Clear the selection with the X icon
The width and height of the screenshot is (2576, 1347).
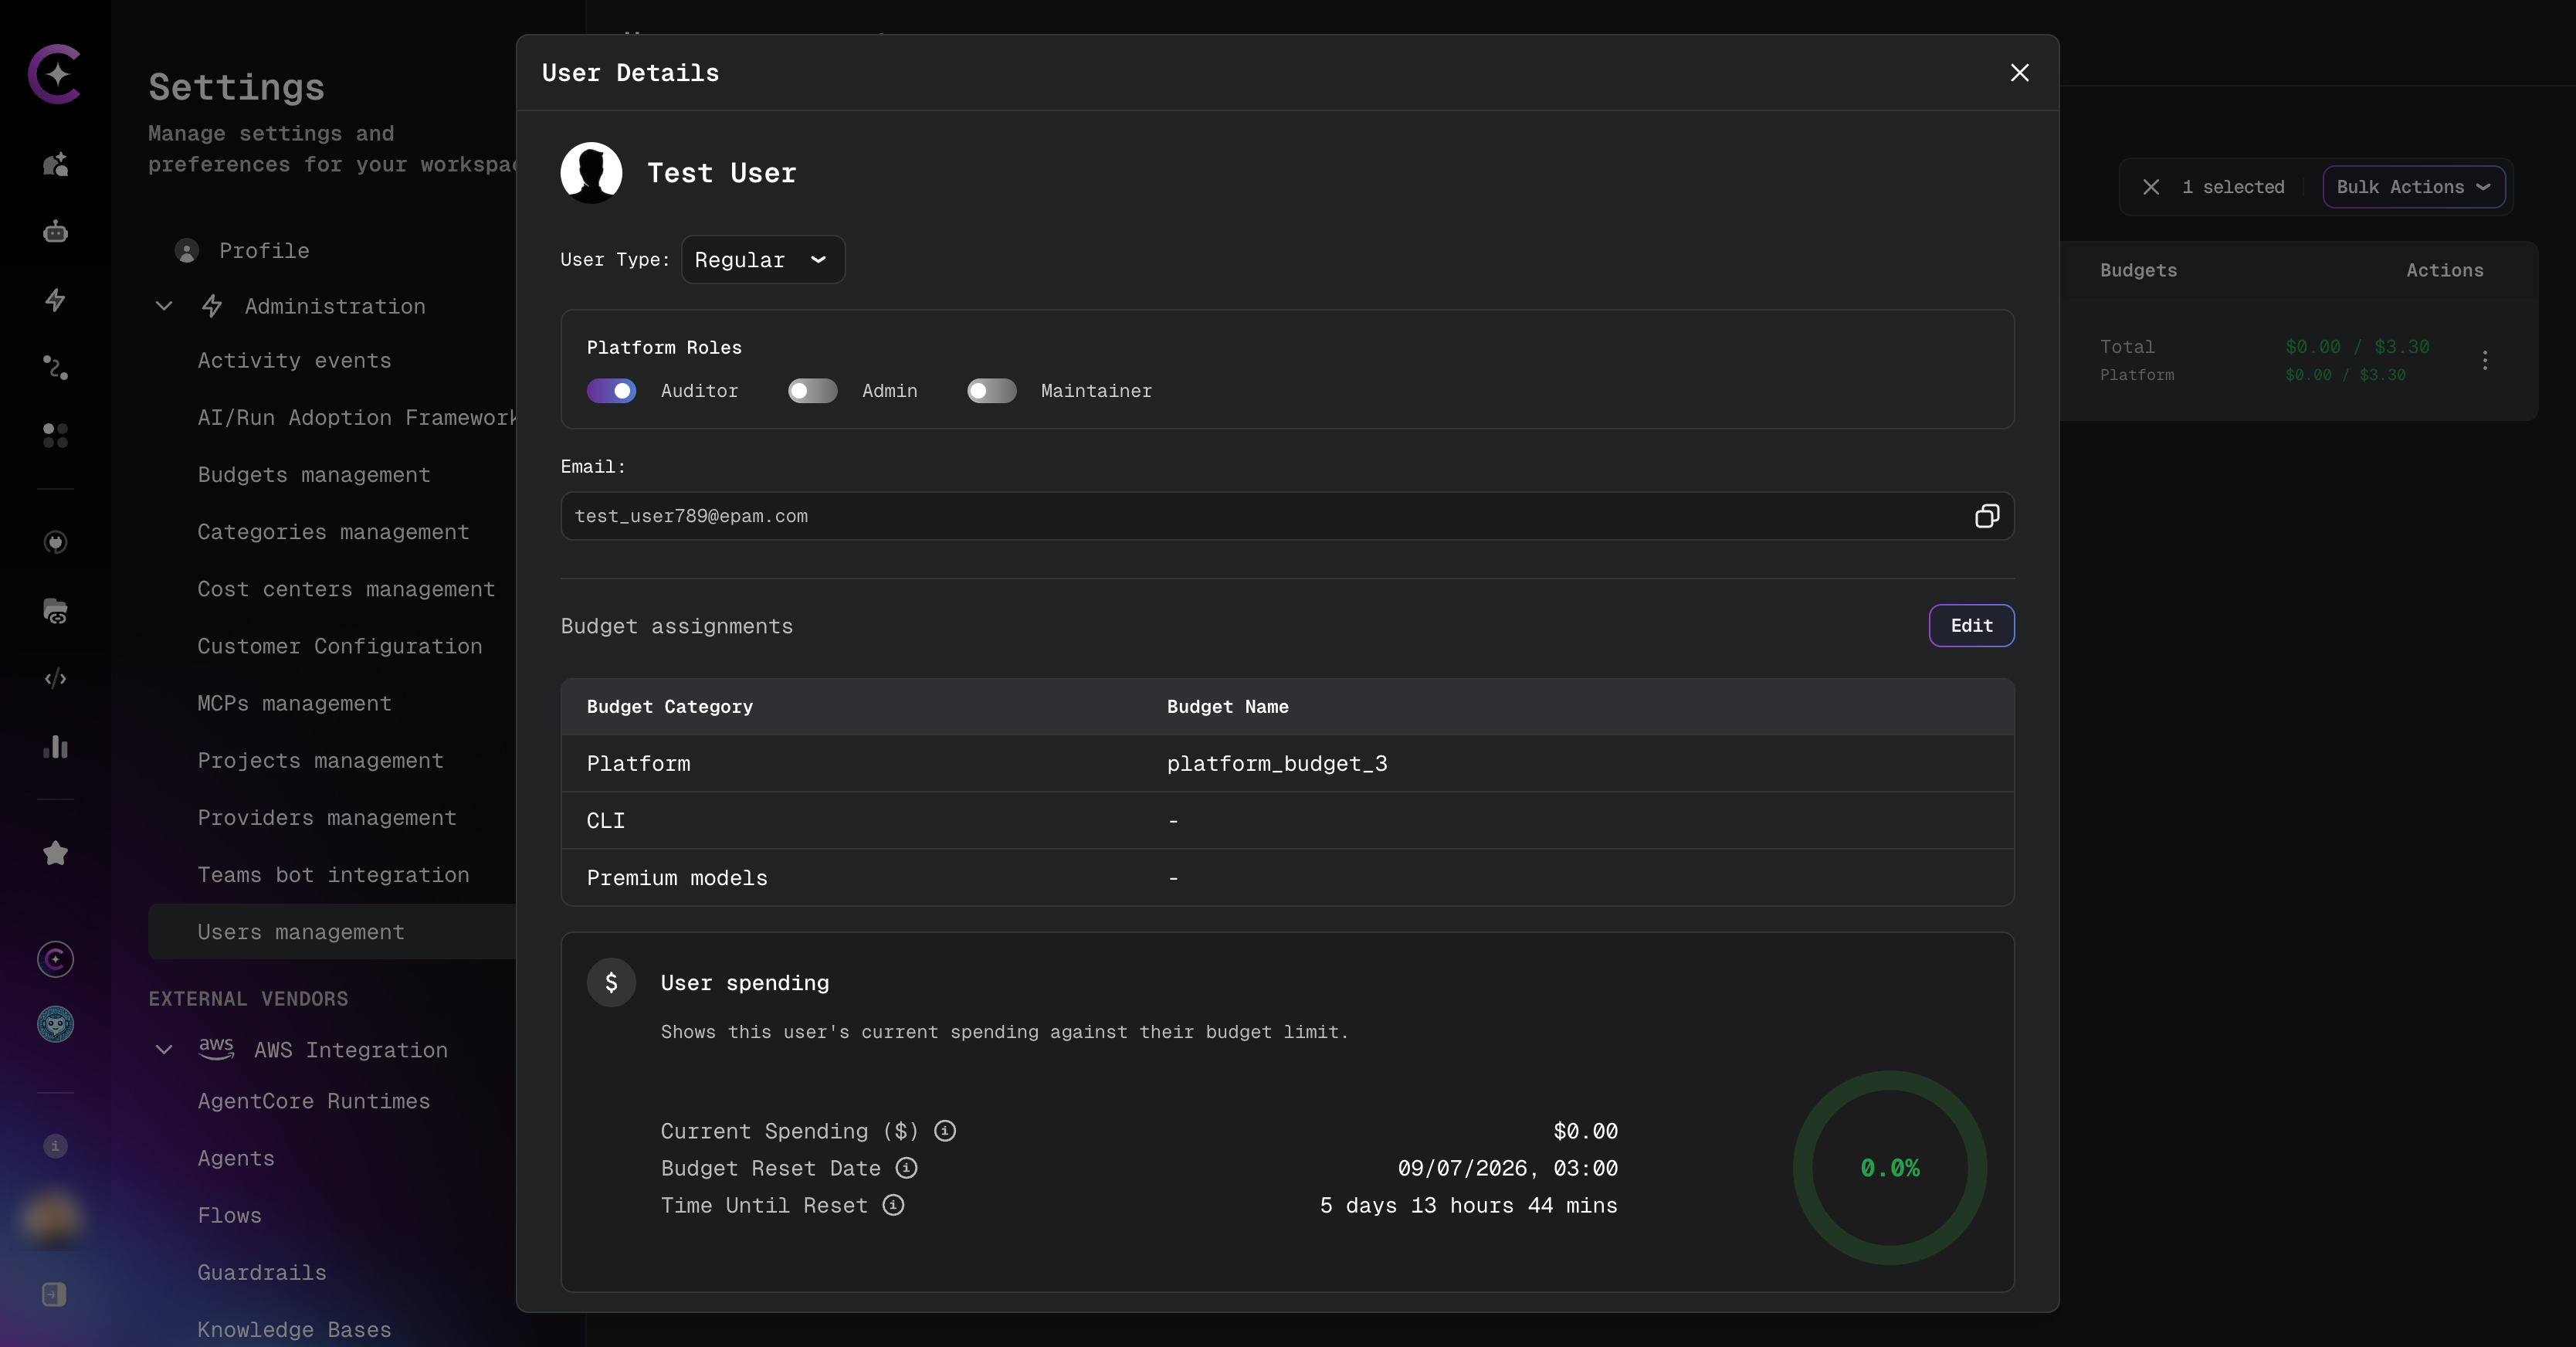(x=2151, y=187)
